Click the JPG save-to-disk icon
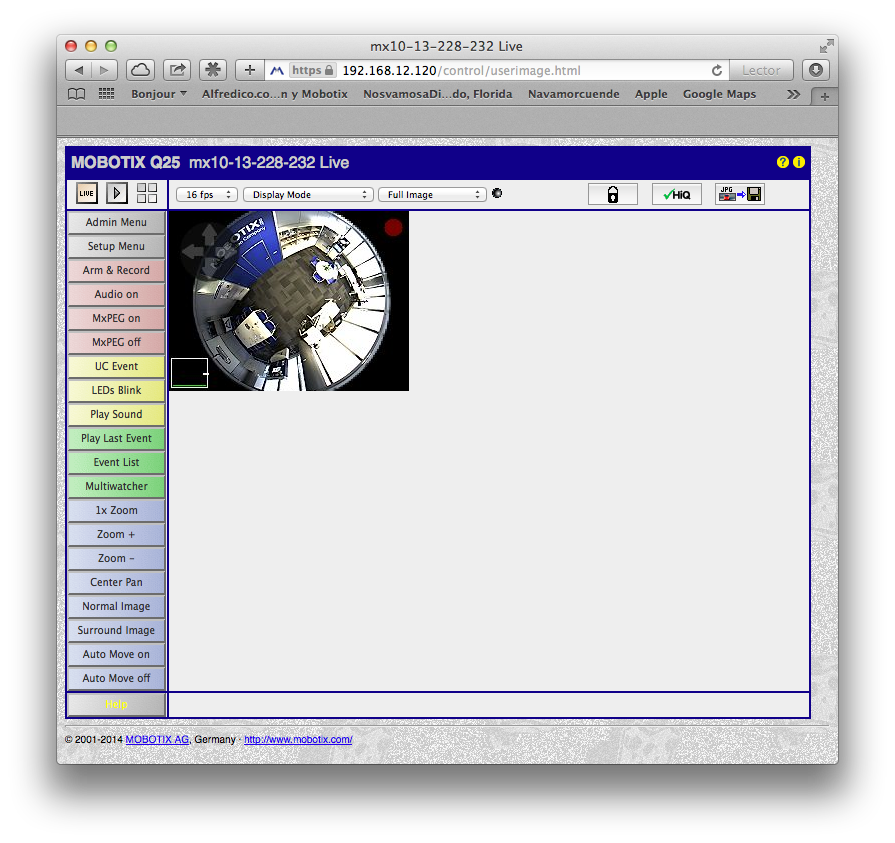 pos(740,195)
